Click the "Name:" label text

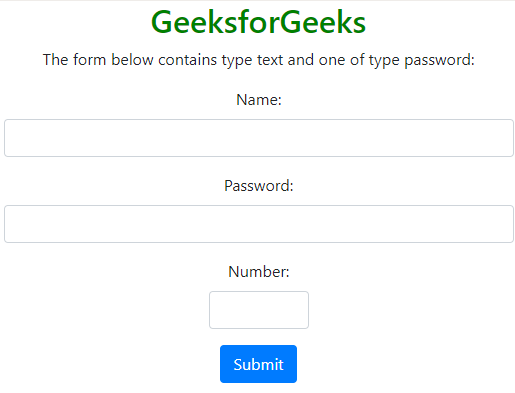tap(259, 100)
